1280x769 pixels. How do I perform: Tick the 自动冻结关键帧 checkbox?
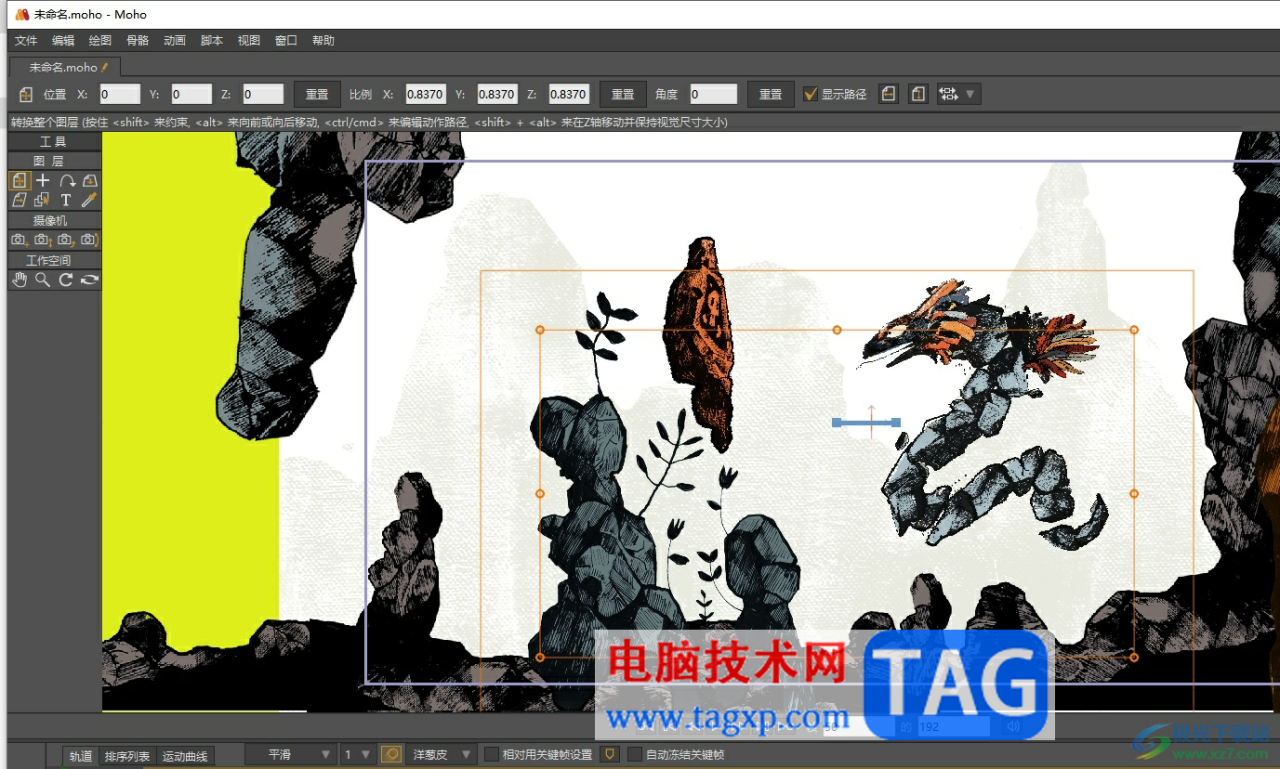[634, 755]
